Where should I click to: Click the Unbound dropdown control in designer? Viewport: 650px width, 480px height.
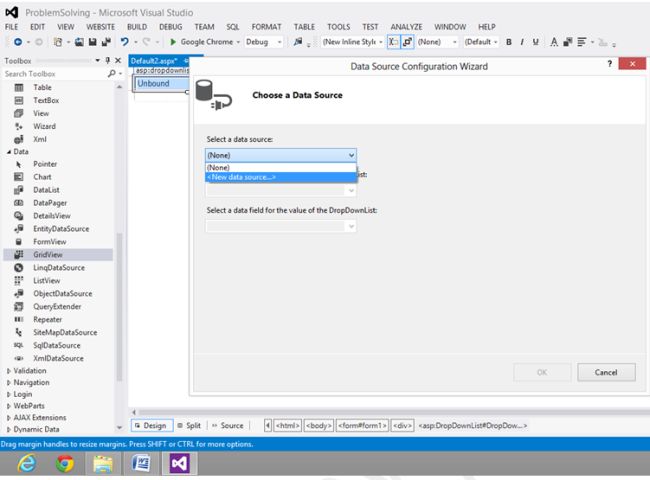(x=161, y=84)
